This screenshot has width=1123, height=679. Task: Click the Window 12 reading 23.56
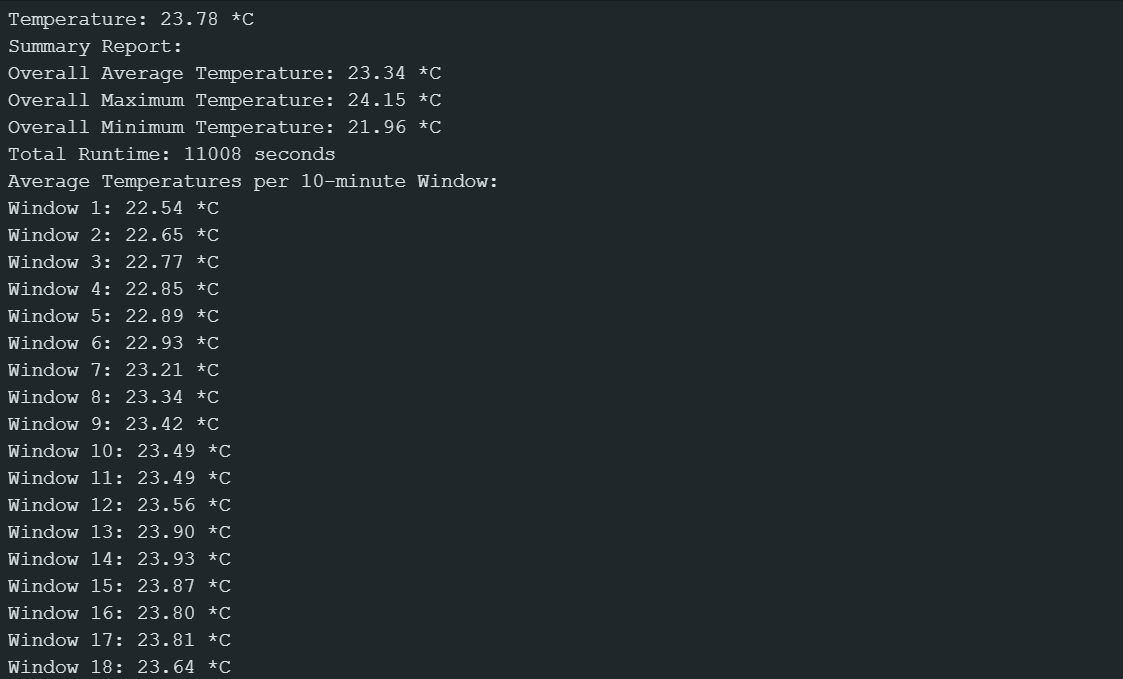(x=166, y=505)
